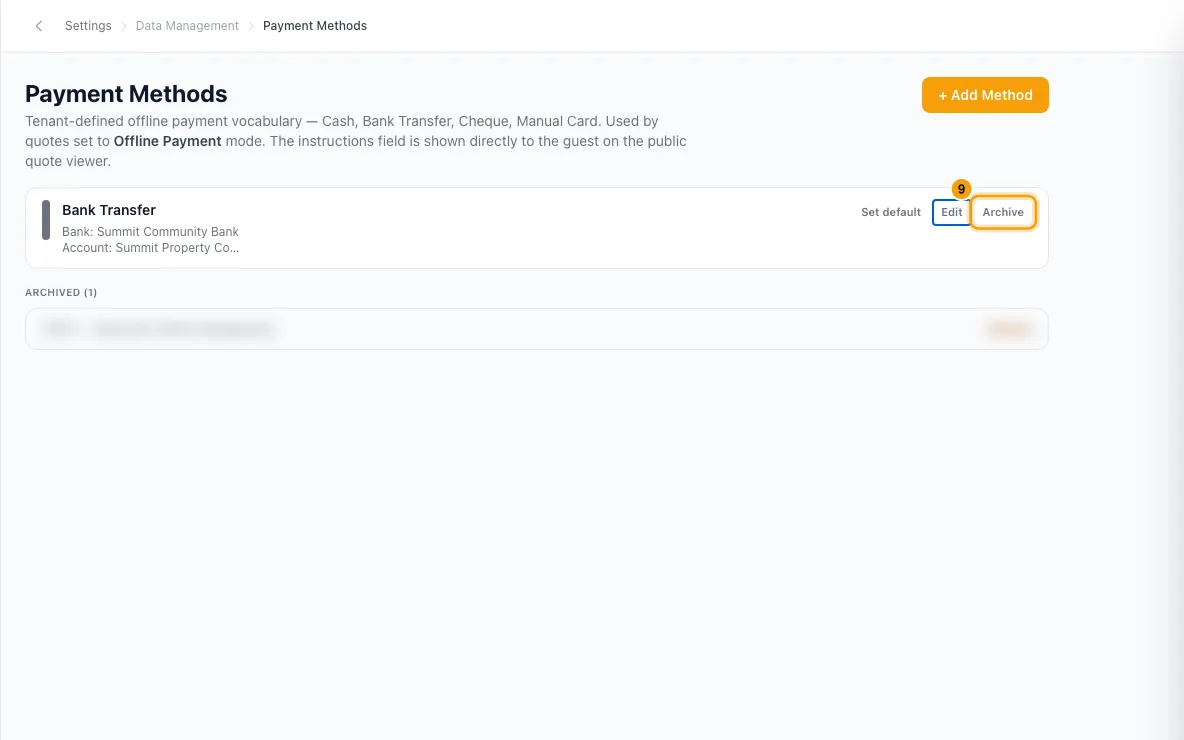Select the Bank Transfer title text

tap(109, 210)
